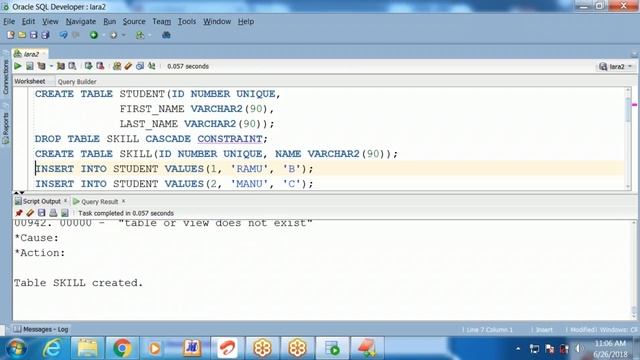Click the volume speaker tray icon
The width and height of the screenshot is (640, 360).
click(x=579, y=349)
